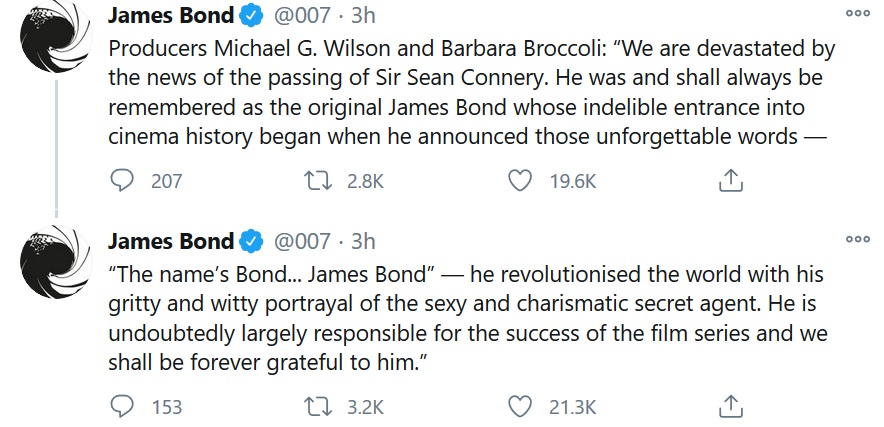Open James Bond avatar on first tweet
Viewport: 884px width, 427px height.
(56, 37)
